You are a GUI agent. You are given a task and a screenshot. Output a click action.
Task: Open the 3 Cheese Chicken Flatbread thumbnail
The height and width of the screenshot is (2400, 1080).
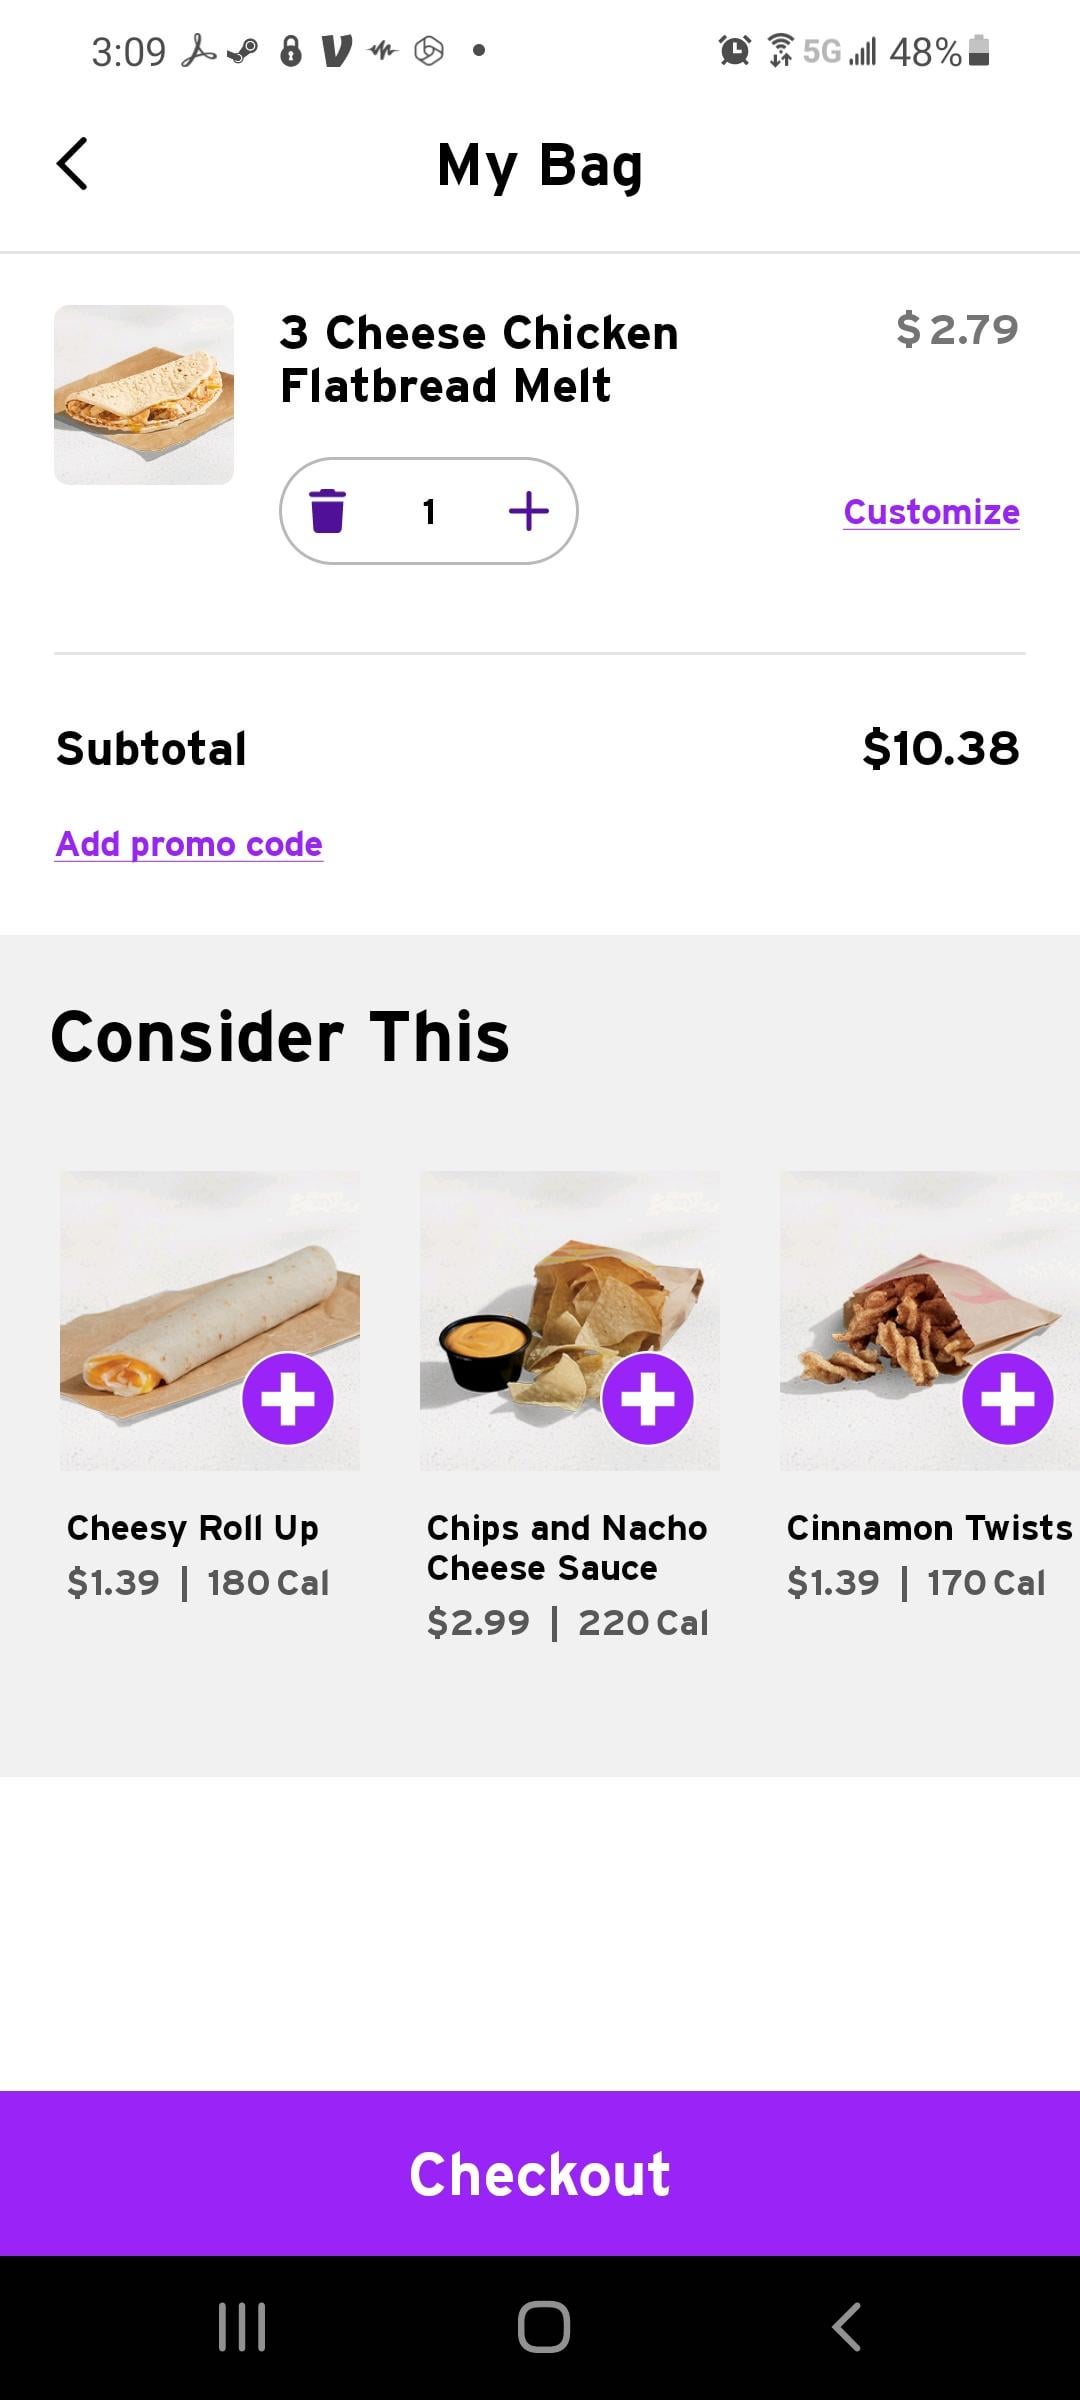tap(144, 395)
